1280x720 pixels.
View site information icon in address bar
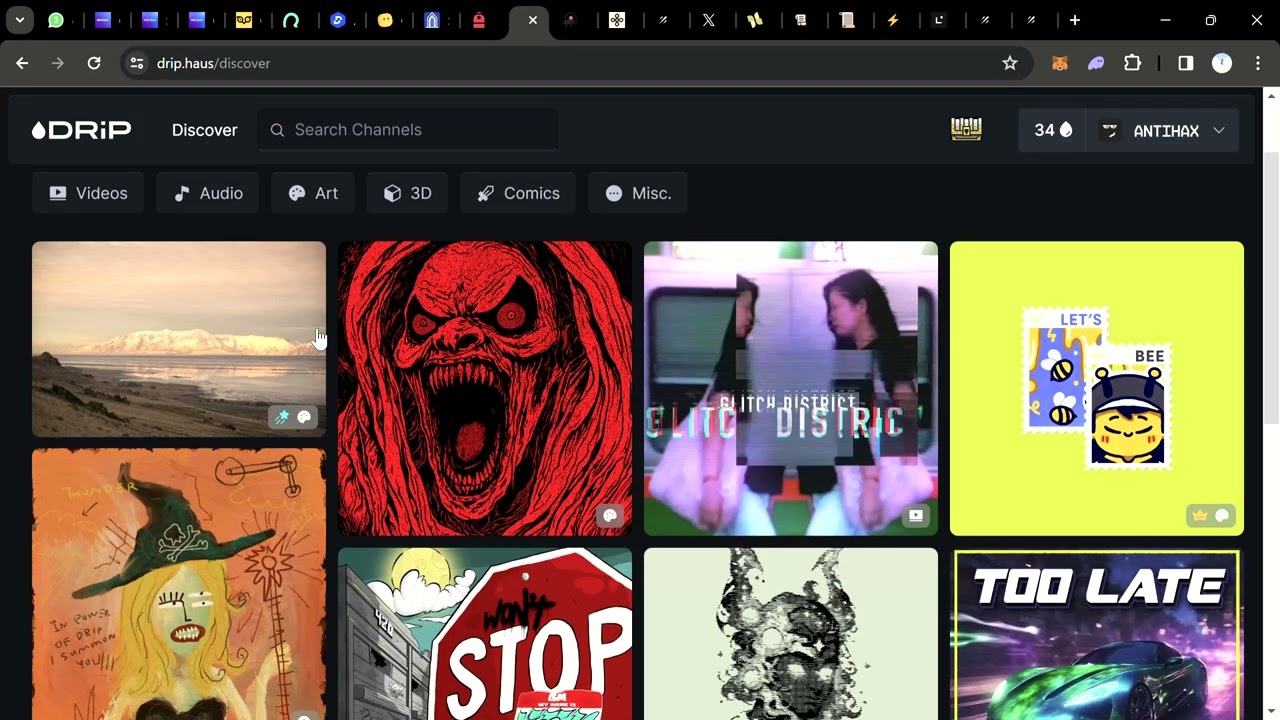point(137,63)
